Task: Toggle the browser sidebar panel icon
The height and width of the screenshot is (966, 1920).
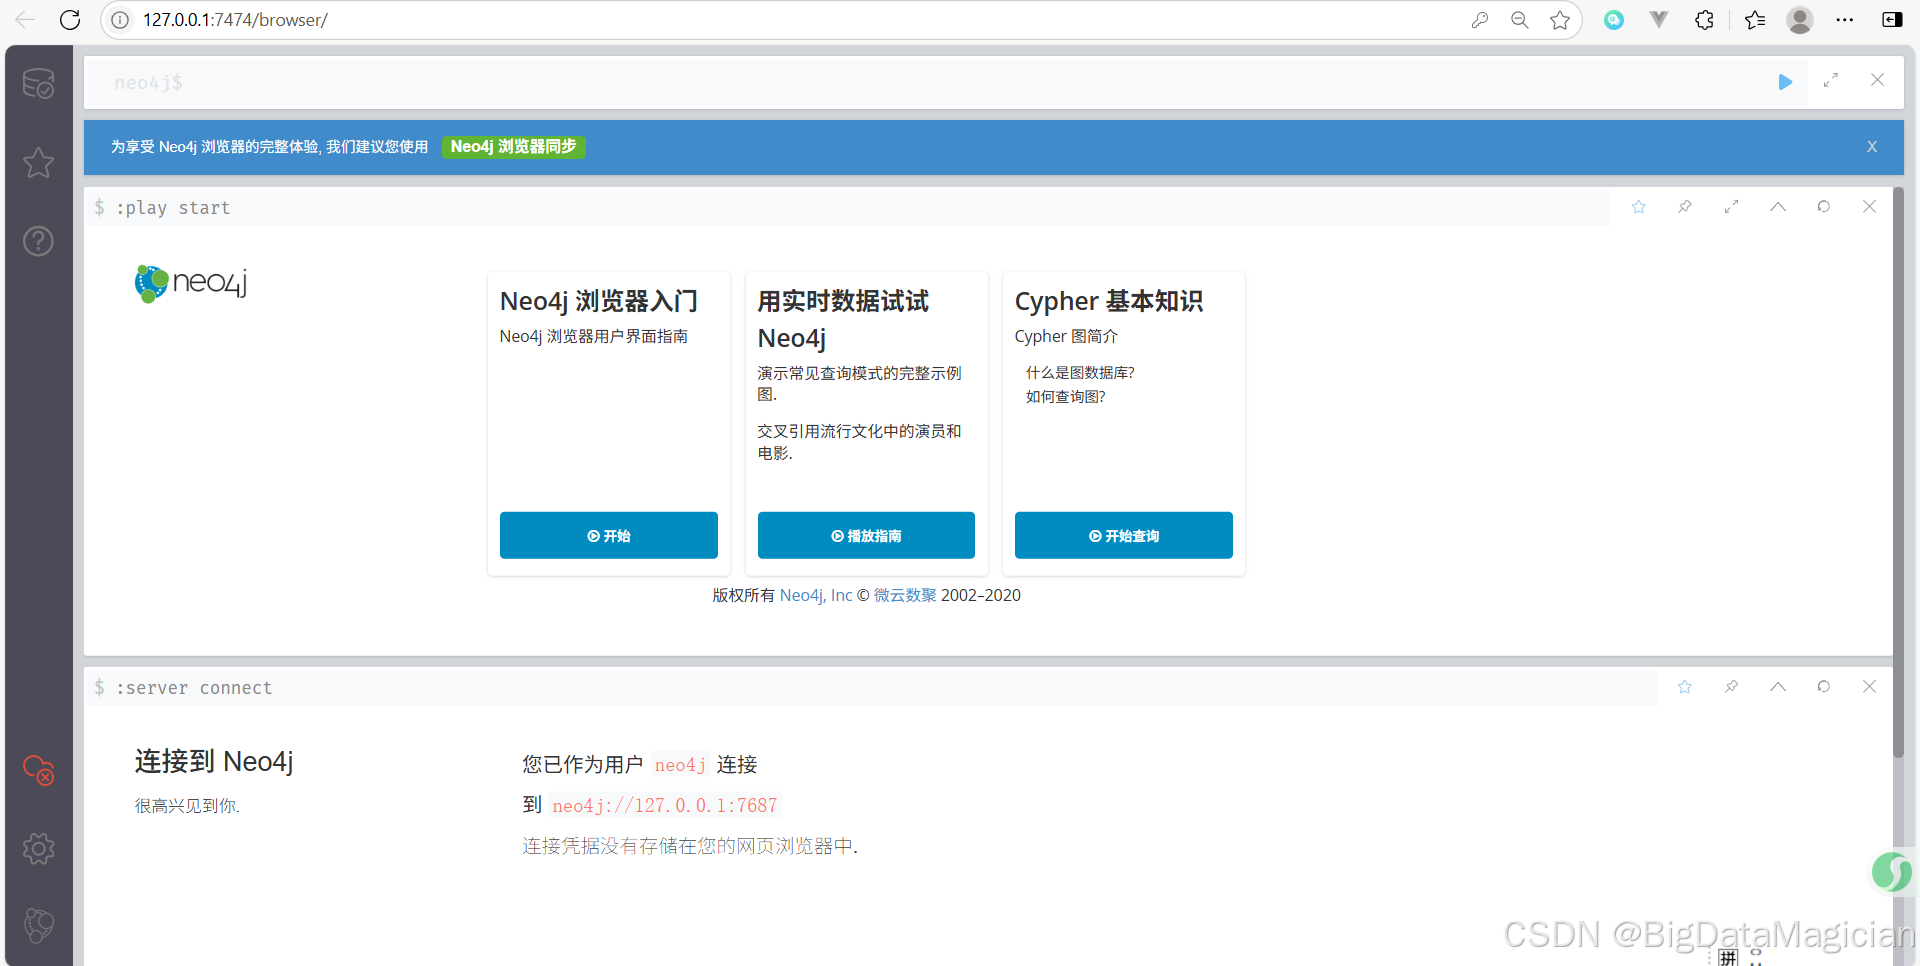Action: [x=1892, y=20]
